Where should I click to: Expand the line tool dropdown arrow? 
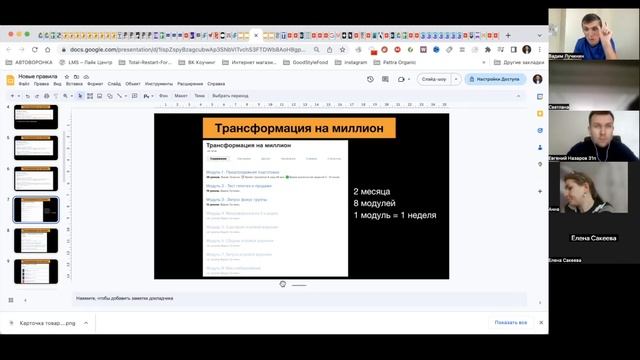click(125, 96)
